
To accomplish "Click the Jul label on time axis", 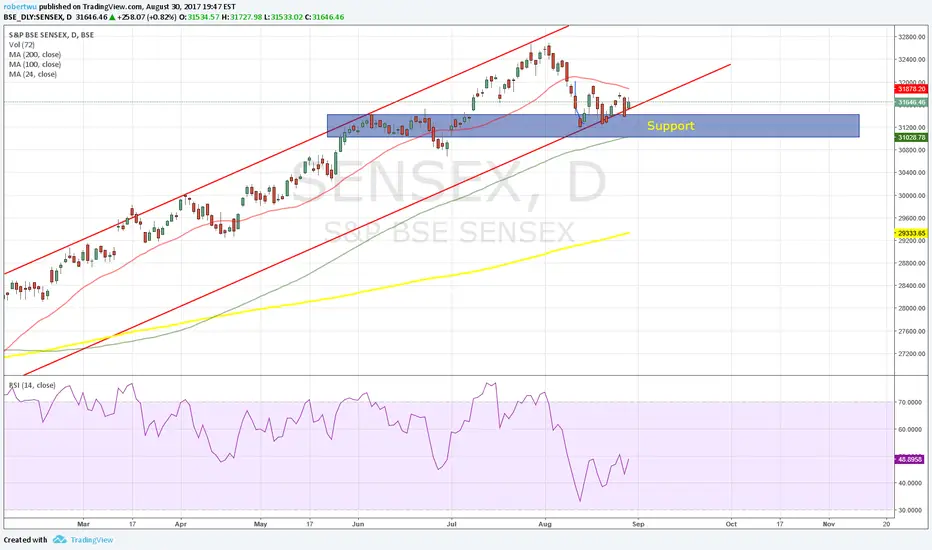I will pos(451,524).
